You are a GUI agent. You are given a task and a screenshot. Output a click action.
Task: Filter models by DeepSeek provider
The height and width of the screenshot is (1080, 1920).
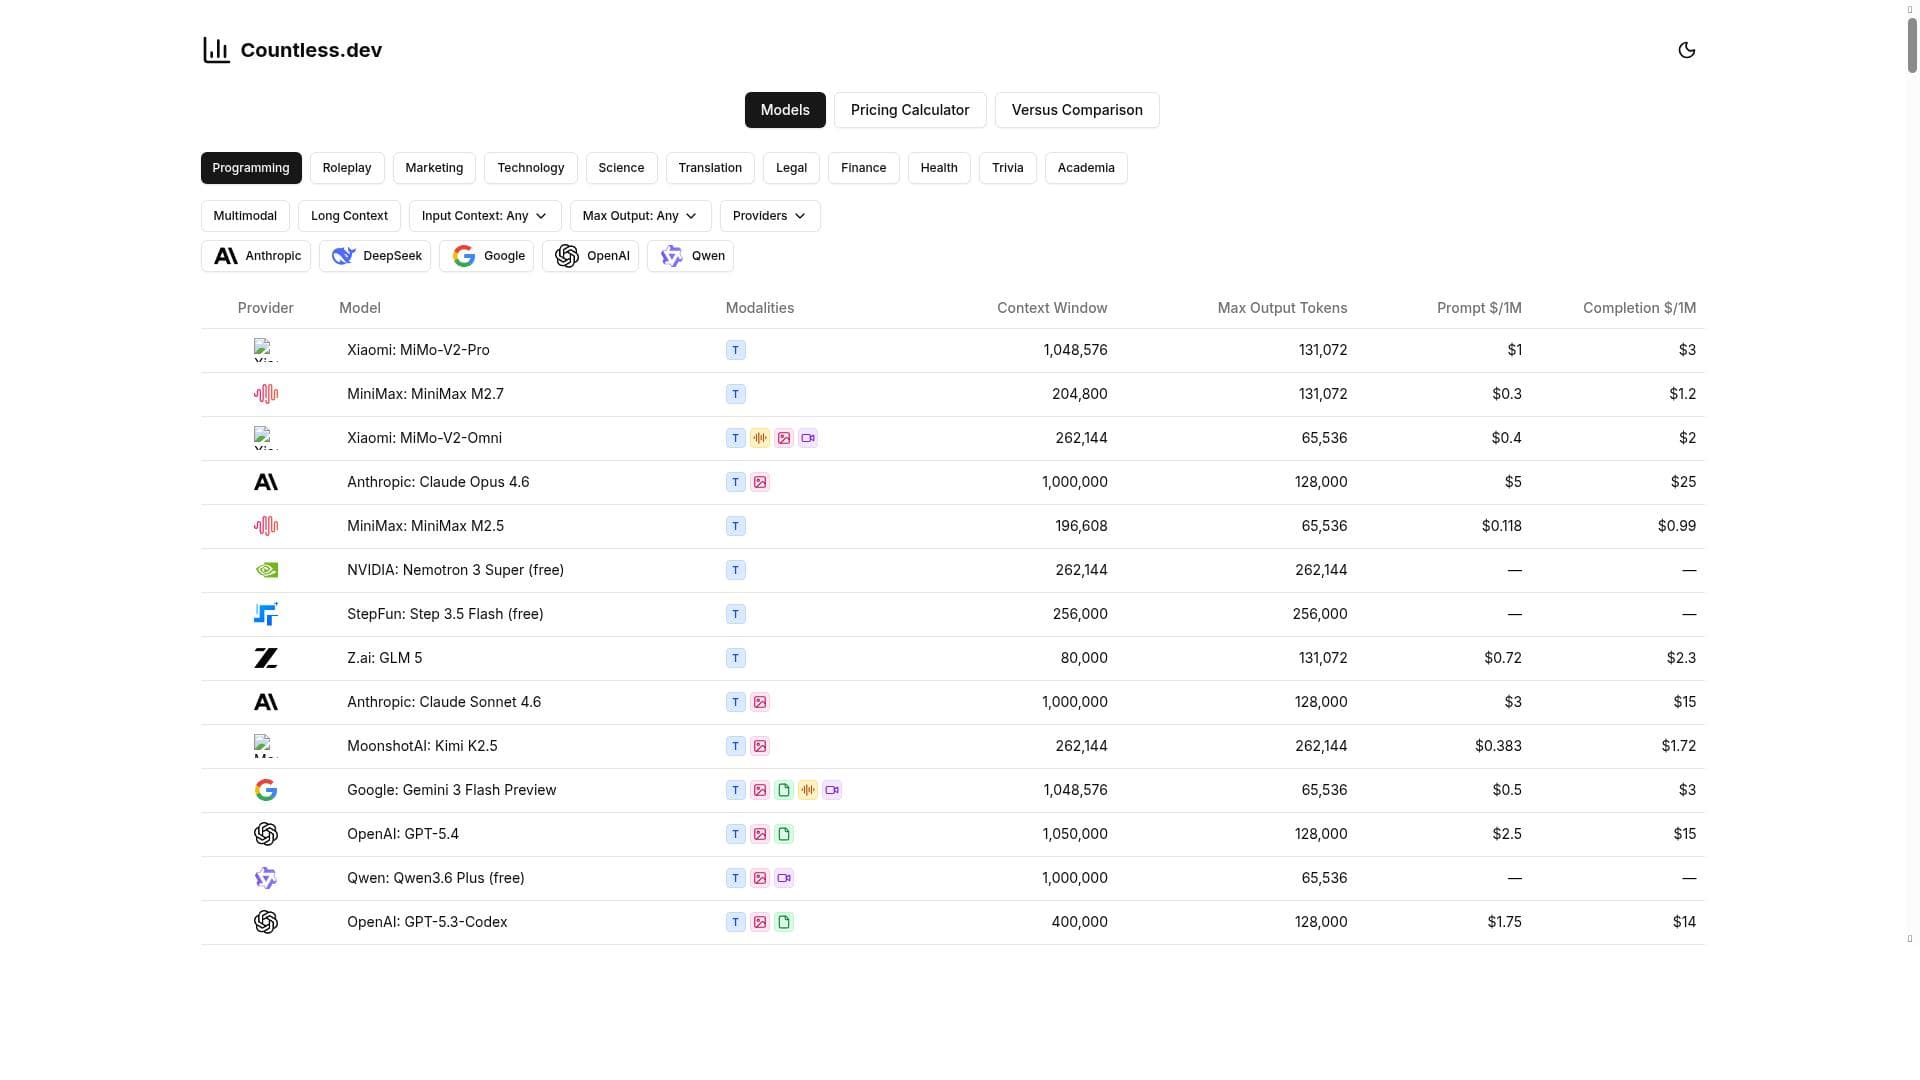[375, 256]
